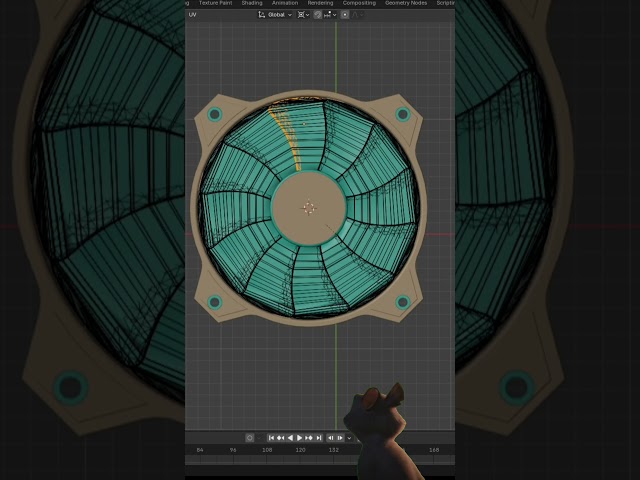Jump to previous keyframe

[280, 438]
